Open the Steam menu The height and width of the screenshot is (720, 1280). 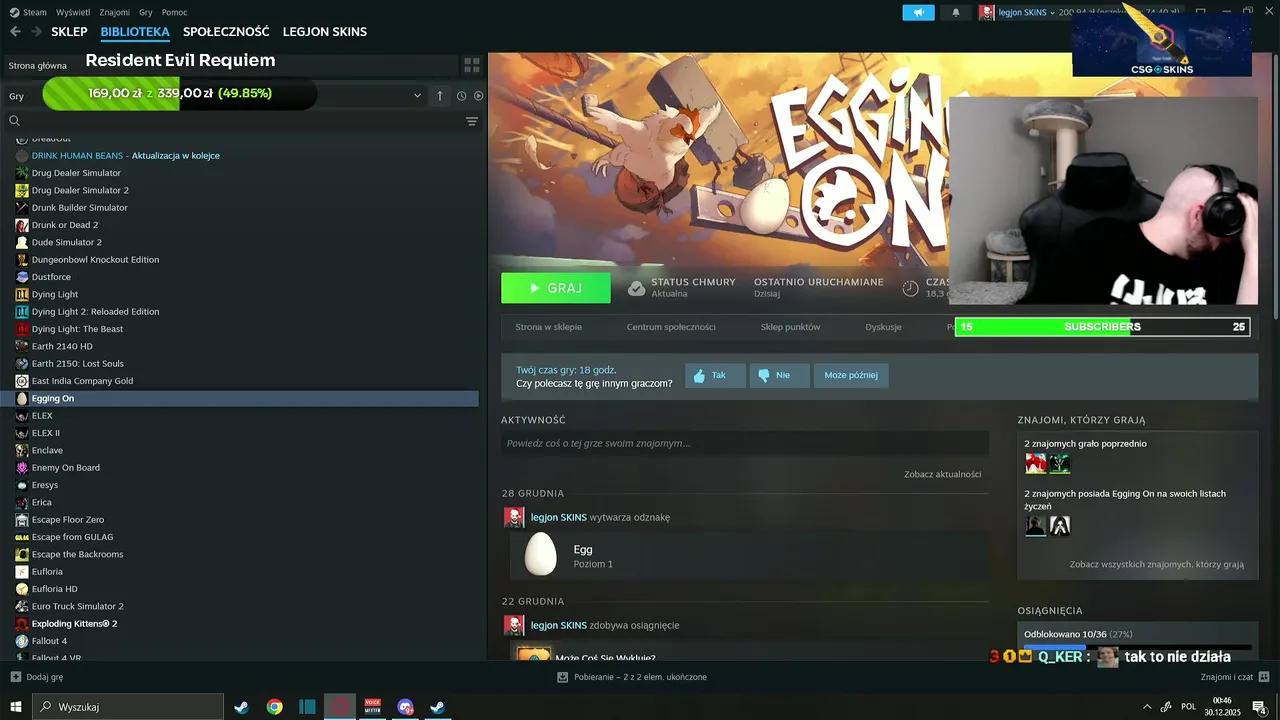click(29, 12)
